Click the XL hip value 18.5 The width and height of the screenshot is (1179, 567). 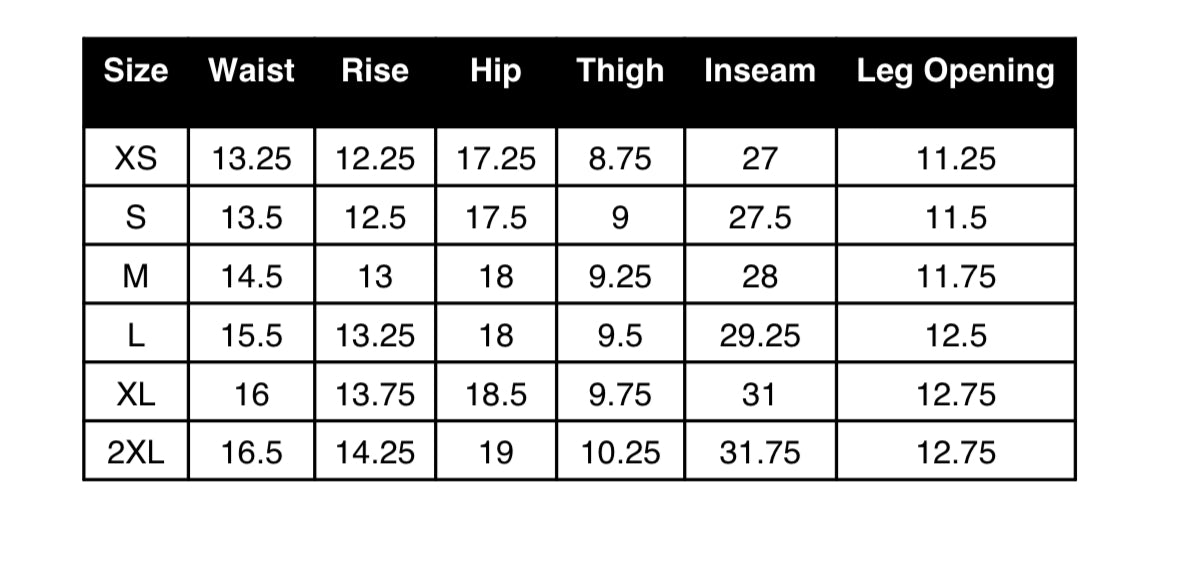pos(496,393)
